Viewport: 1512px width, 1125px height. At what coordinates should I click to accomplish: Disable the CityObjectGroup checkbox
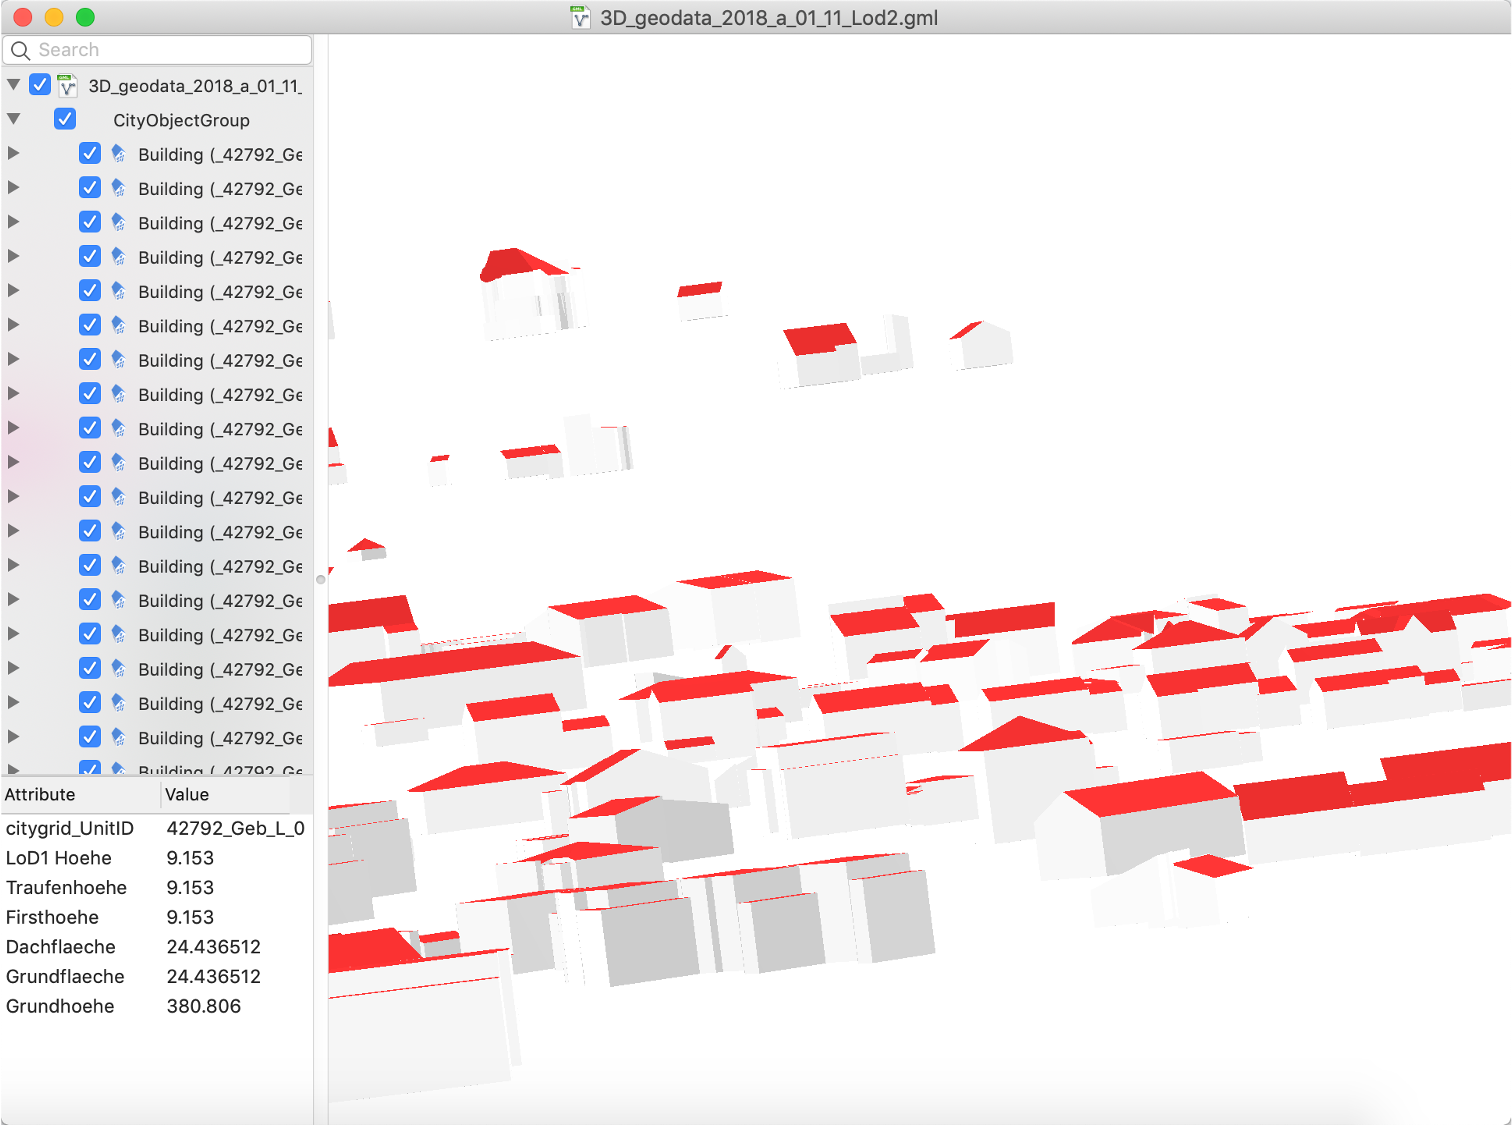[x=64, y=118]
